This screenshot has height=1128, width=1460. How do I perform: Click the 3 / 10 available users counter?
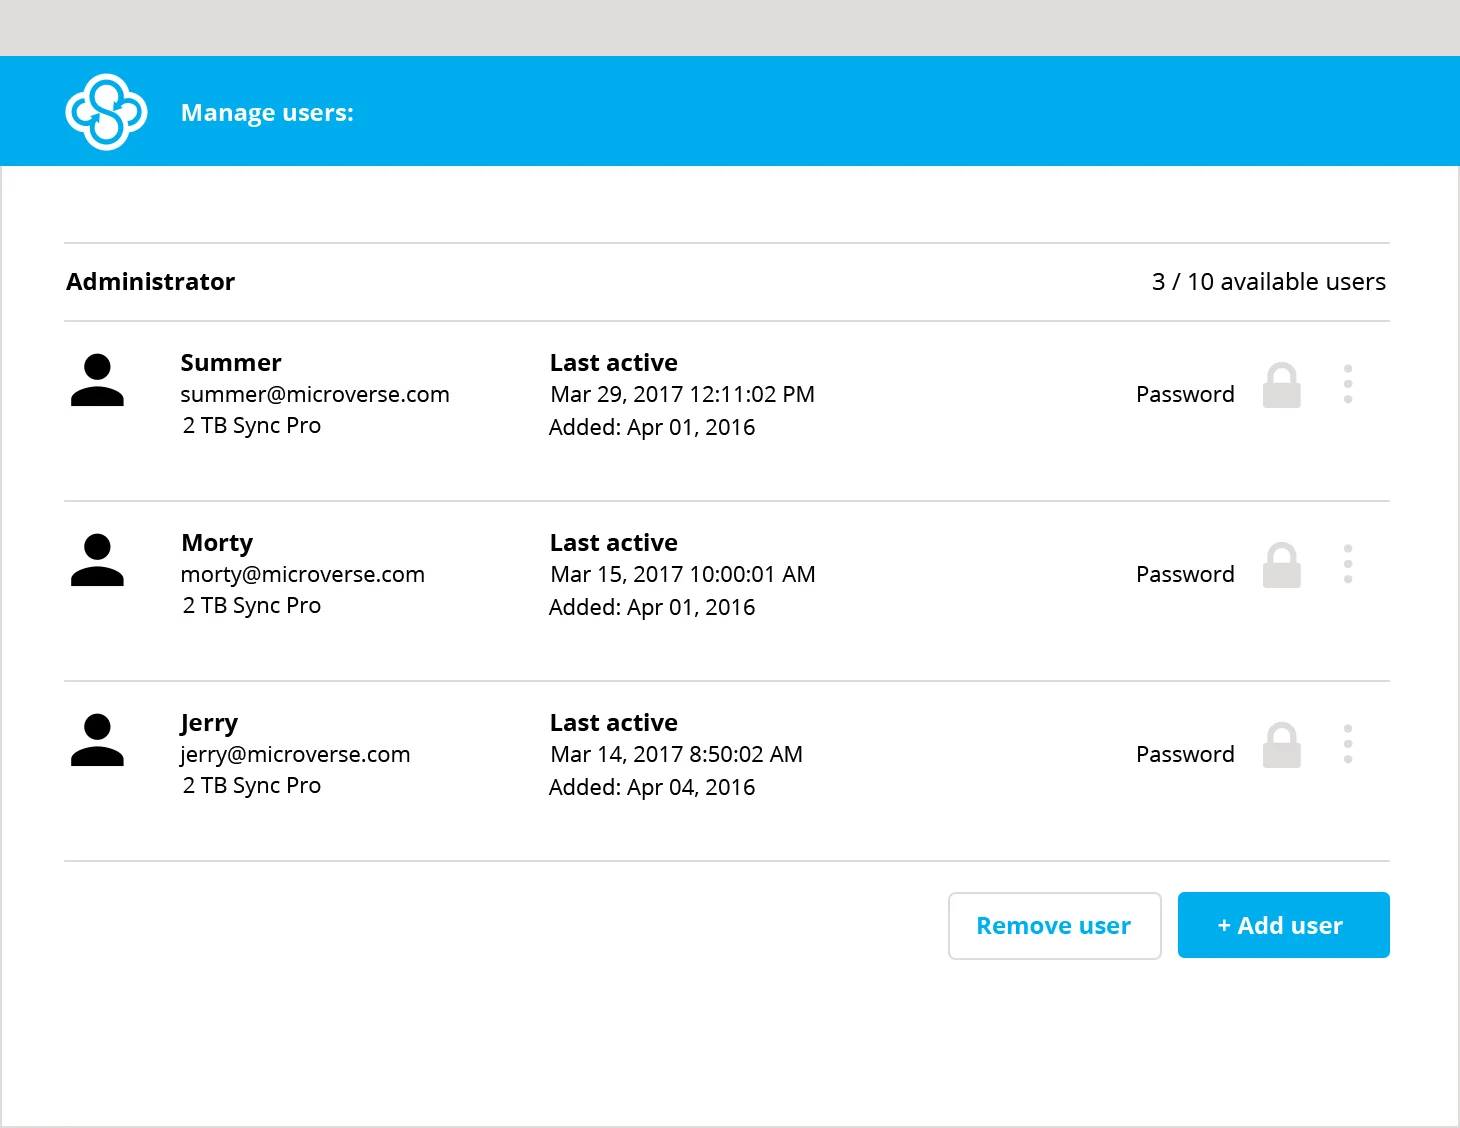coord(1268,282)
